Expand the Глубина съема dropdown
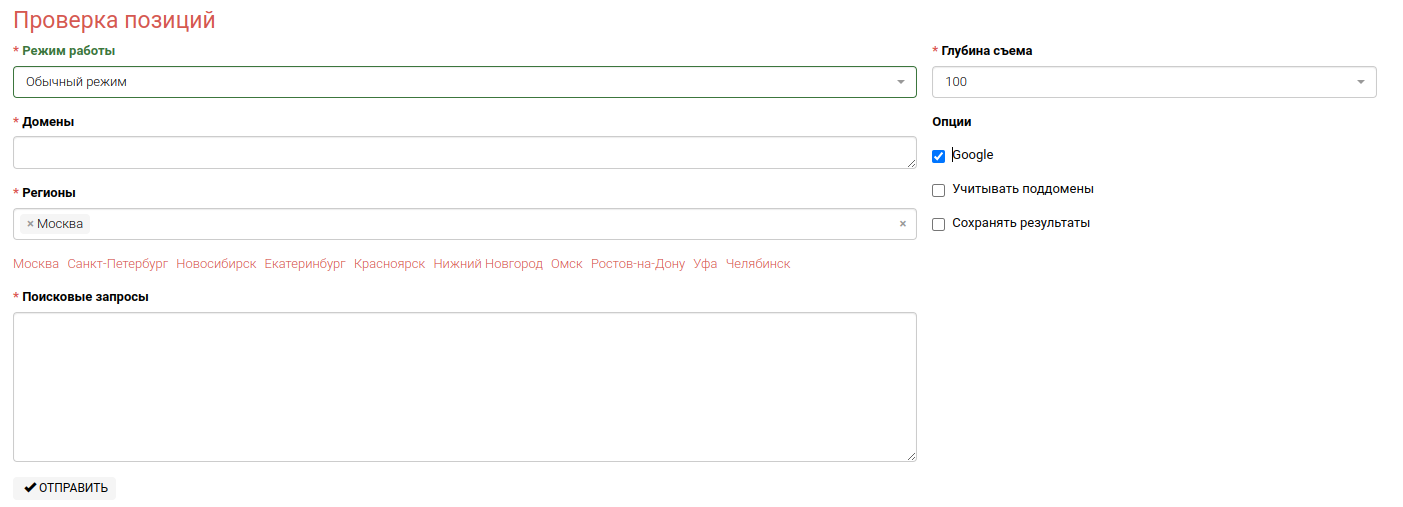The width and height of the screenshot is (1403, 507). [x=1153, y=82]
